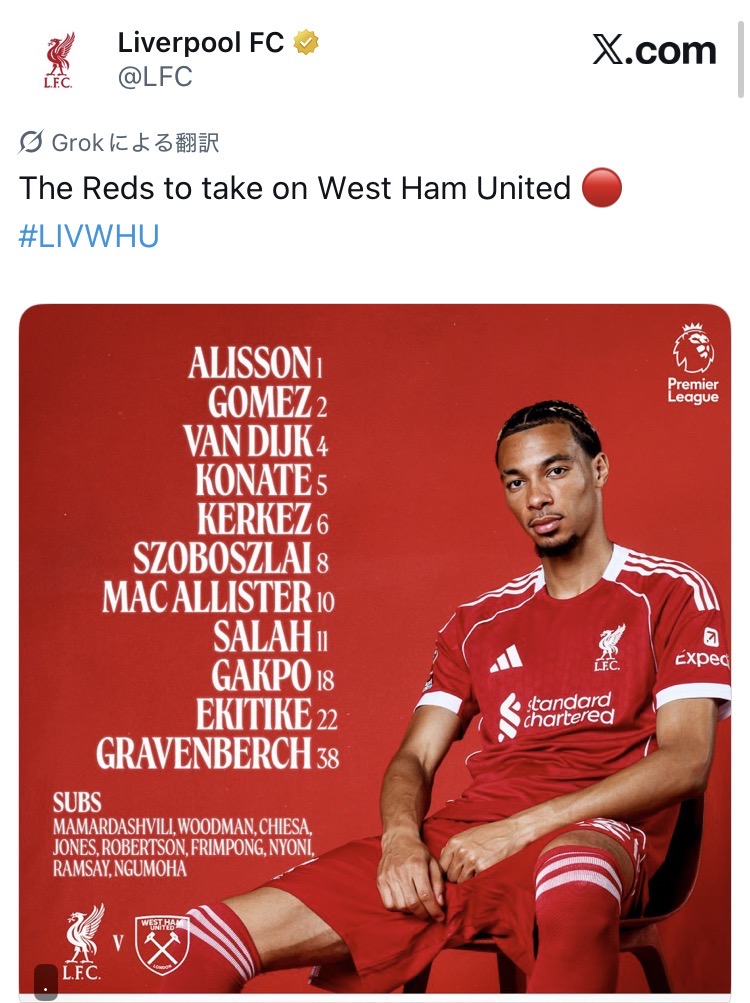Image resolution: width=750 pixels, height=1003 pixels.
Task: Click the red circle emoji in tweet
Action: tap(601, 187)
